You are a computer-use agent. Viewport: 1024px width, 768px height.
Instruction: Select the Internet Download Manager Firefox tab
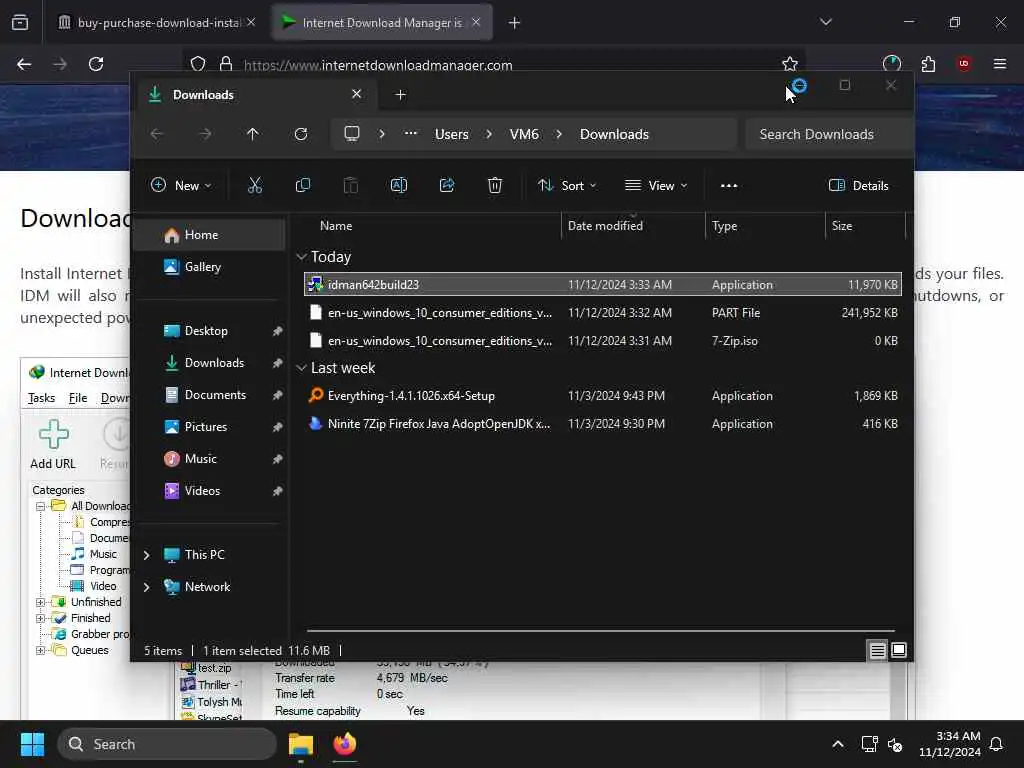(382, 23)
